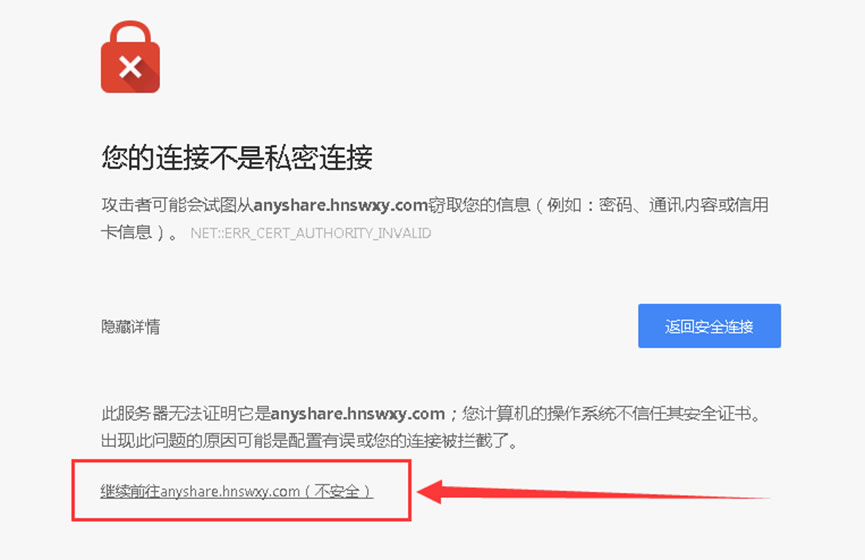
Task: Click the red padlock warning icon
Action: tap(130, 57)
